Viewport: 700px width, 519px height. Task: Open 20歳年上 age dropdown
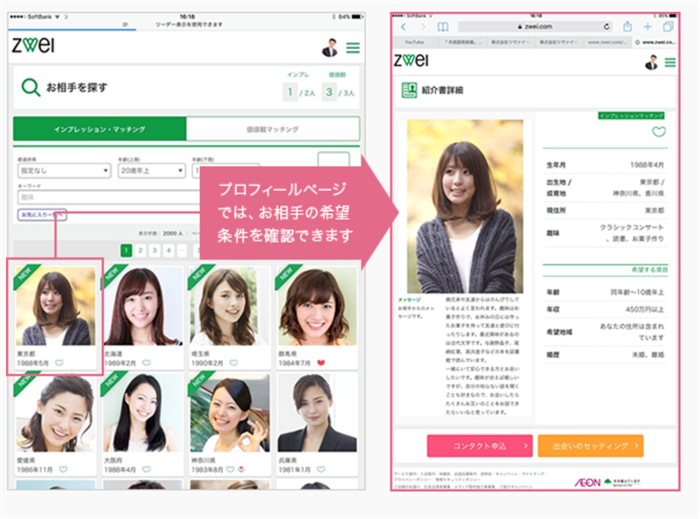pyautogui.click(x=151, y=170)
